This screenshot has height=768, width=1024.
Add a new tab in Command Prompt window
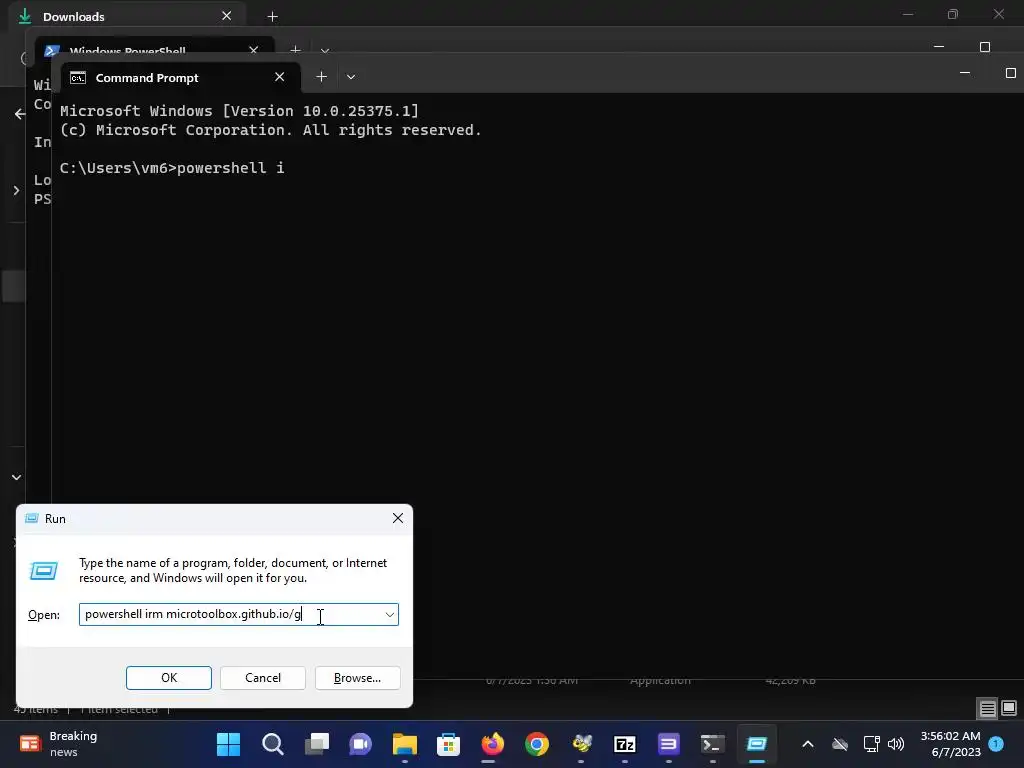(x=321, y=77)
